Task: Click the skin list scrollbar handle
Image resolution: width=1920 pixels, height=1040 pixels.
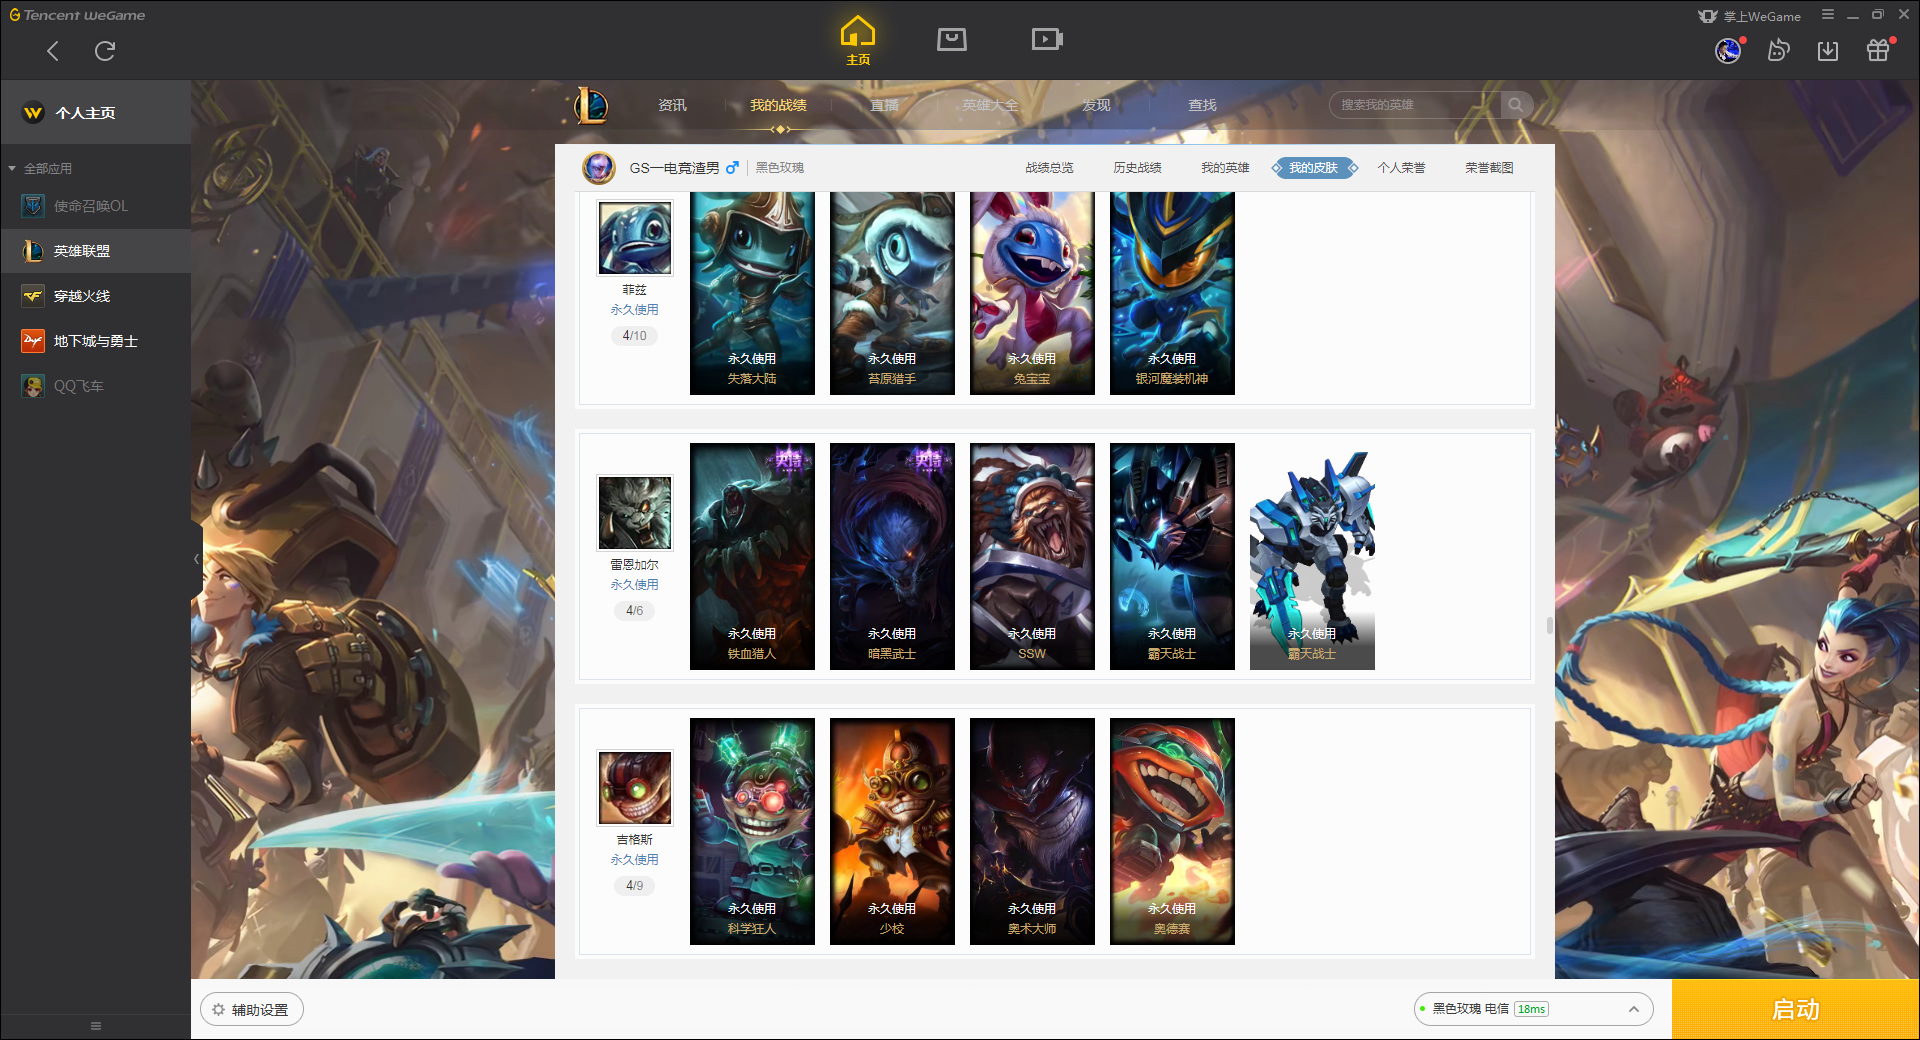Action: [x=1549, y=626]
